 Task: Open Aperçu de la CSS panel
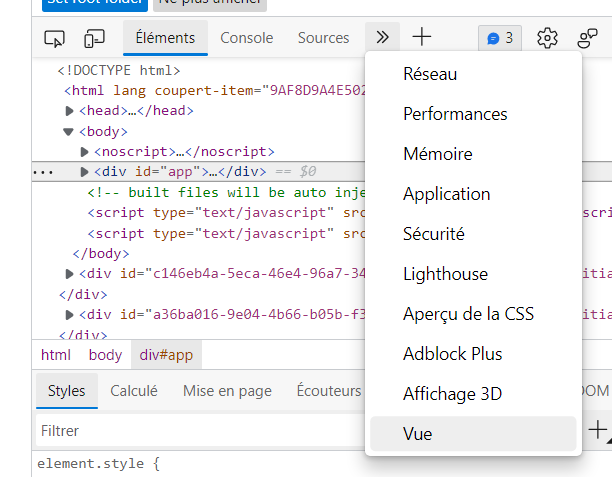point(473,314)
